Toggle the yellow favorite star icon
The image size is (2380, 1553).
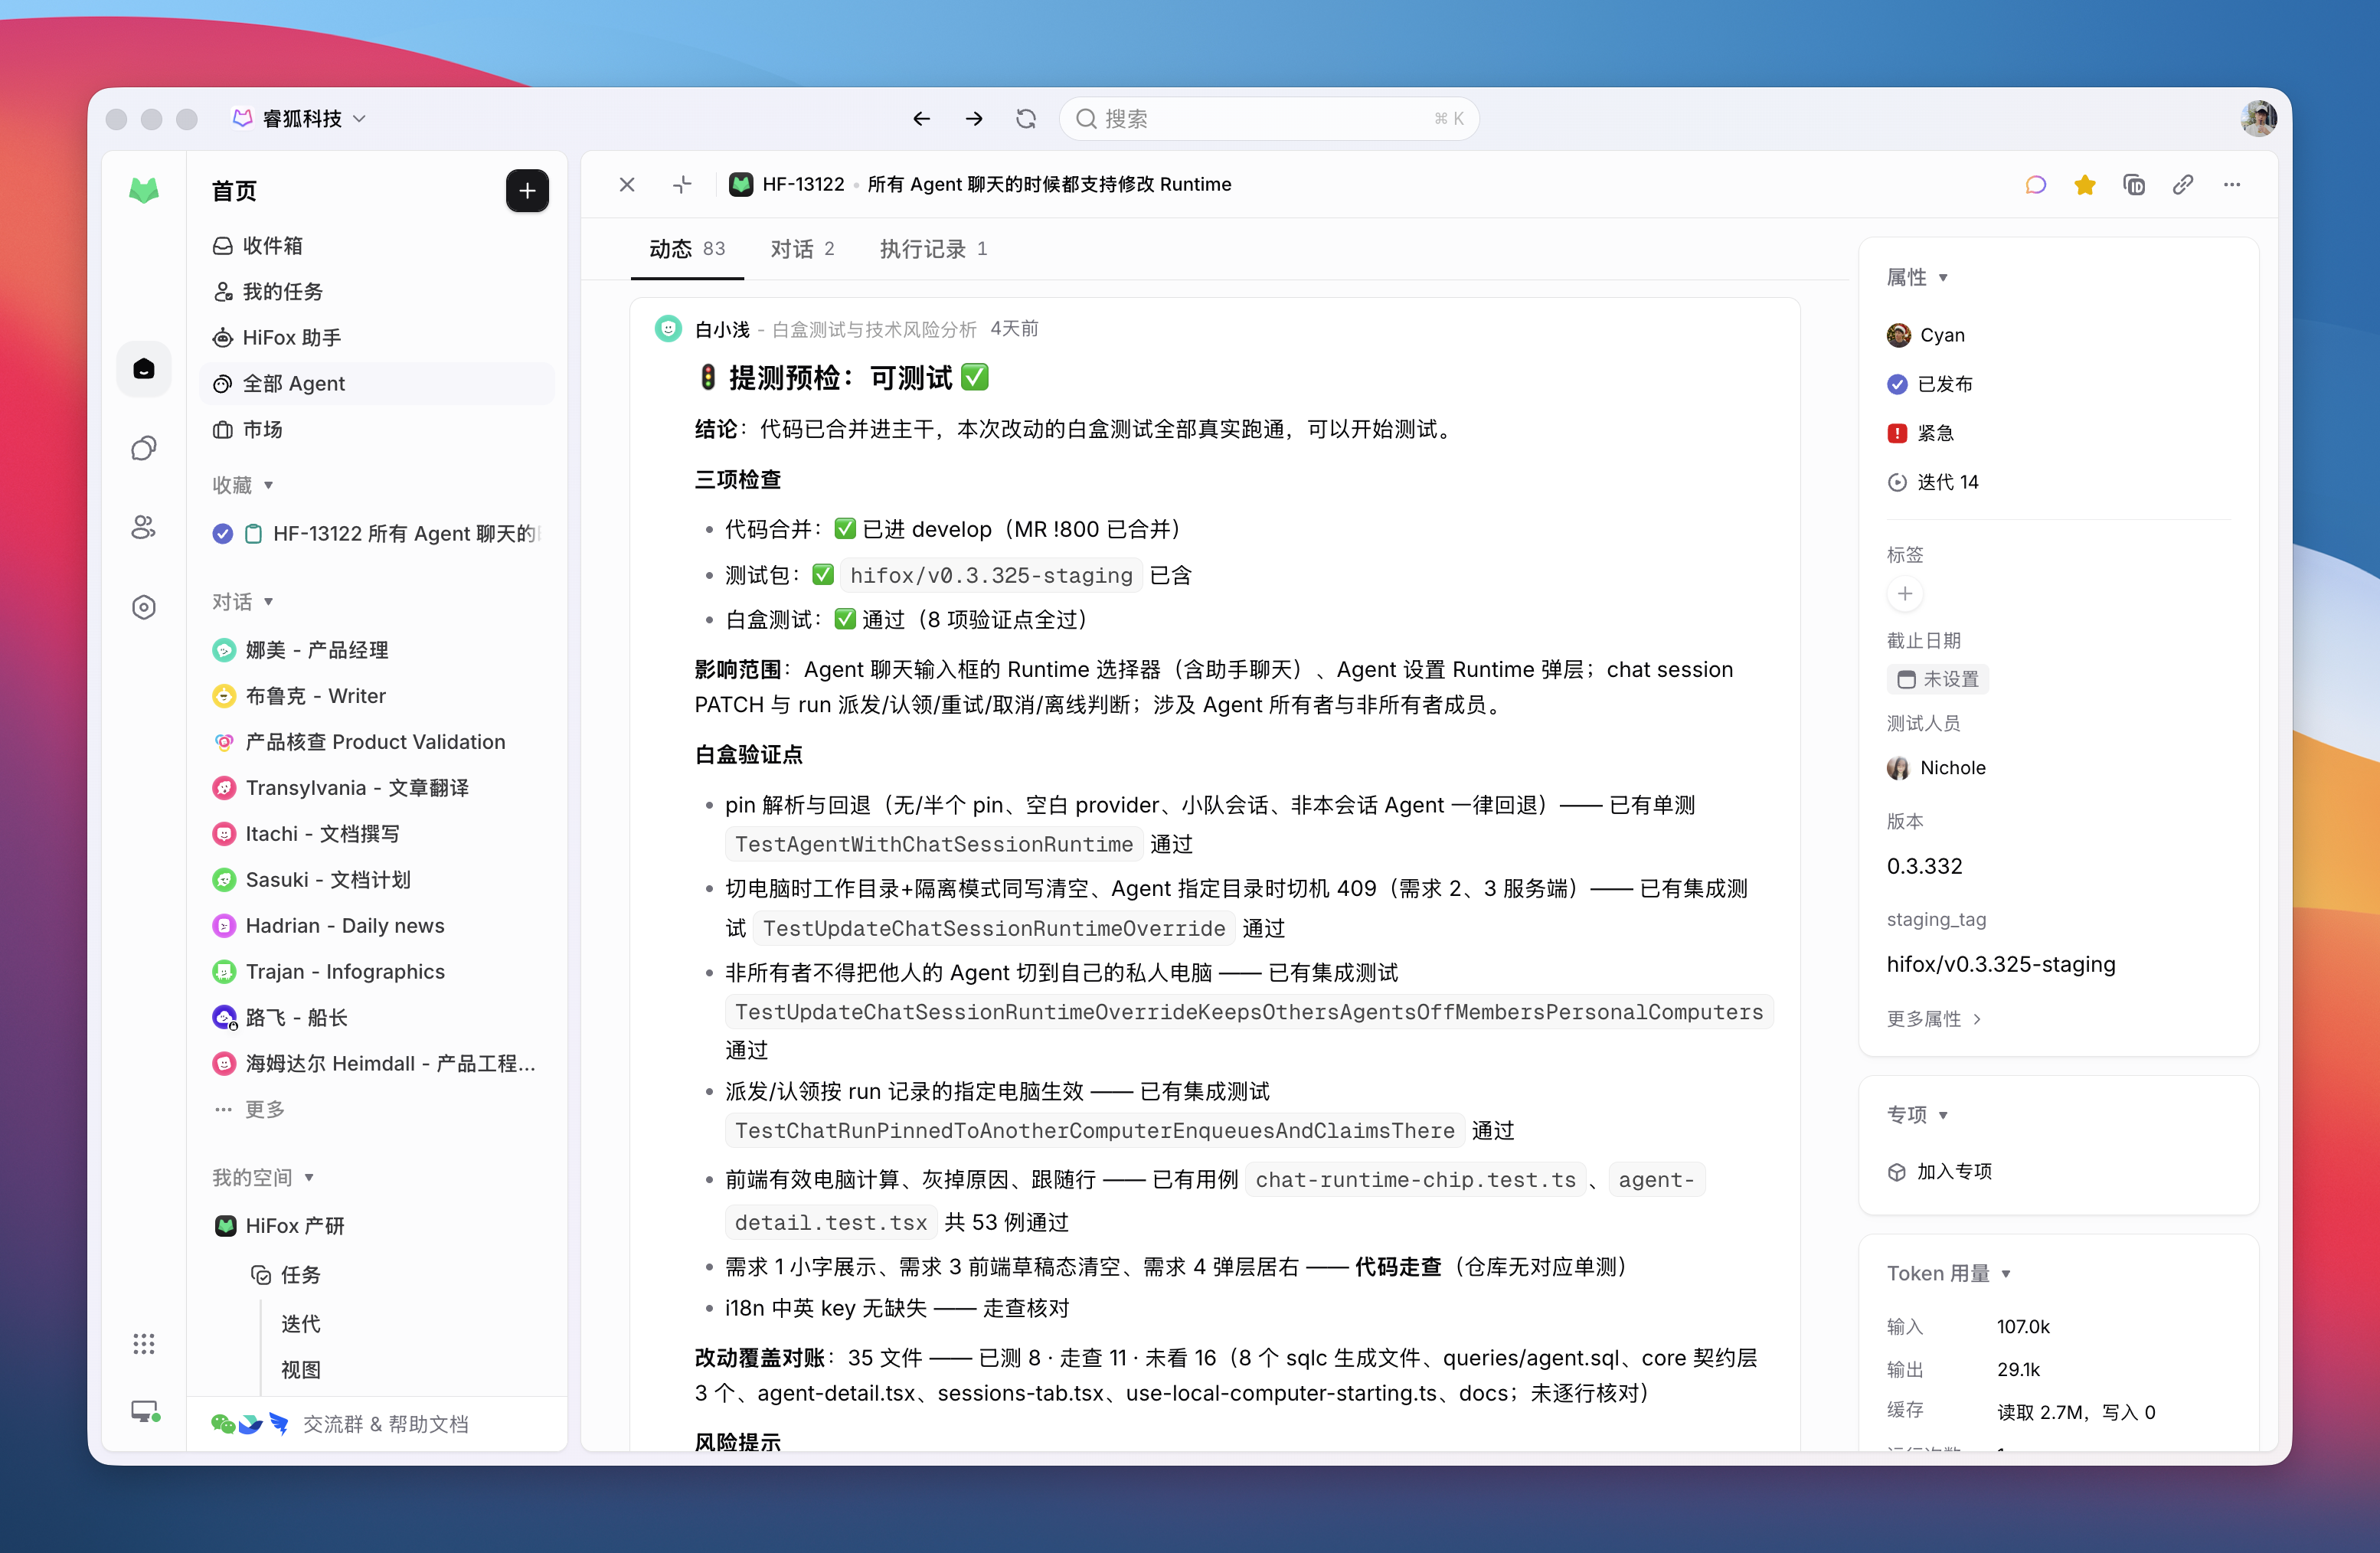coord(2084,185)
